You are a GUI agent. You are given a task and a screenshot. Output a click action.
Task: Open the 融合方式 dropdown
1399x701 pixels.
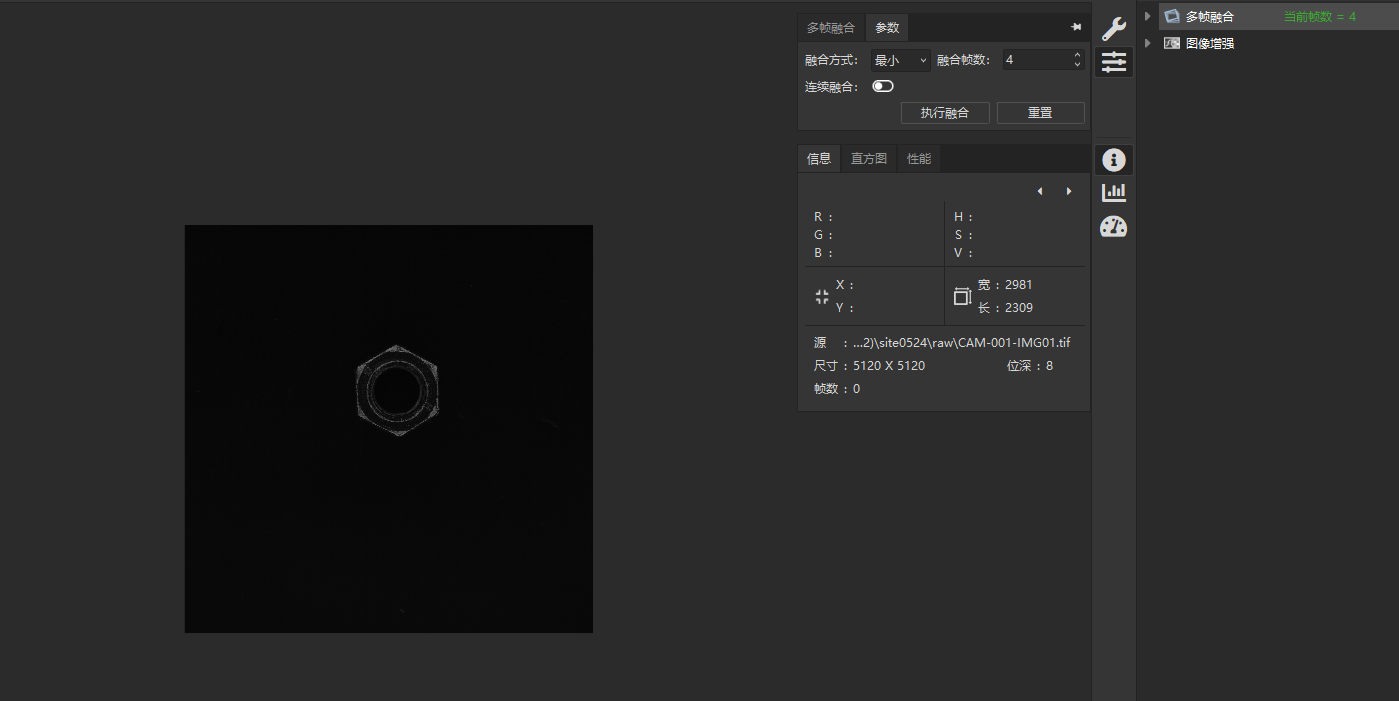(900, 60)
